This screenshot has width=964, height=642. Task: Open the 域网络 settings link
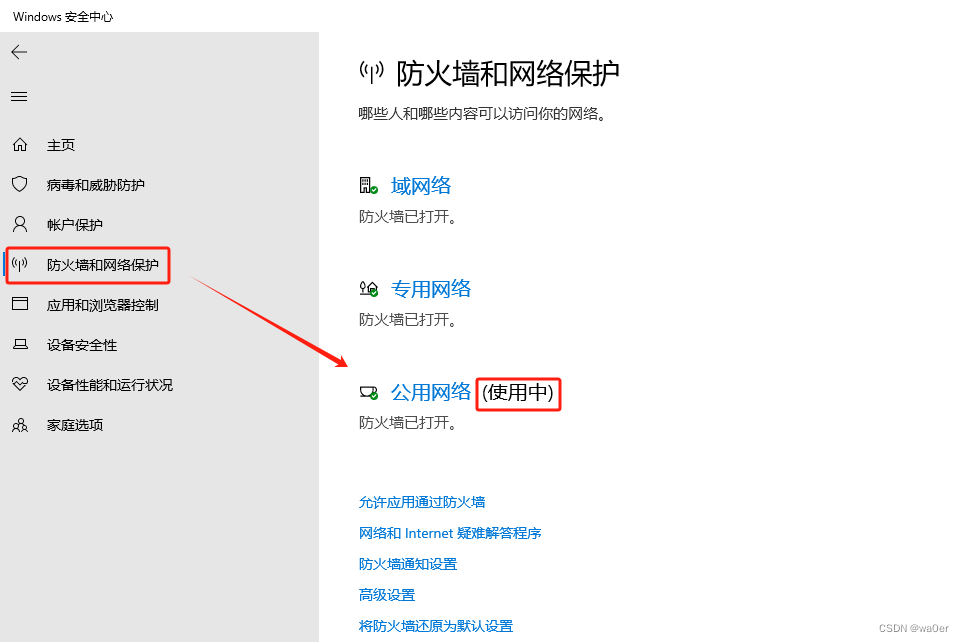[421, 186]
